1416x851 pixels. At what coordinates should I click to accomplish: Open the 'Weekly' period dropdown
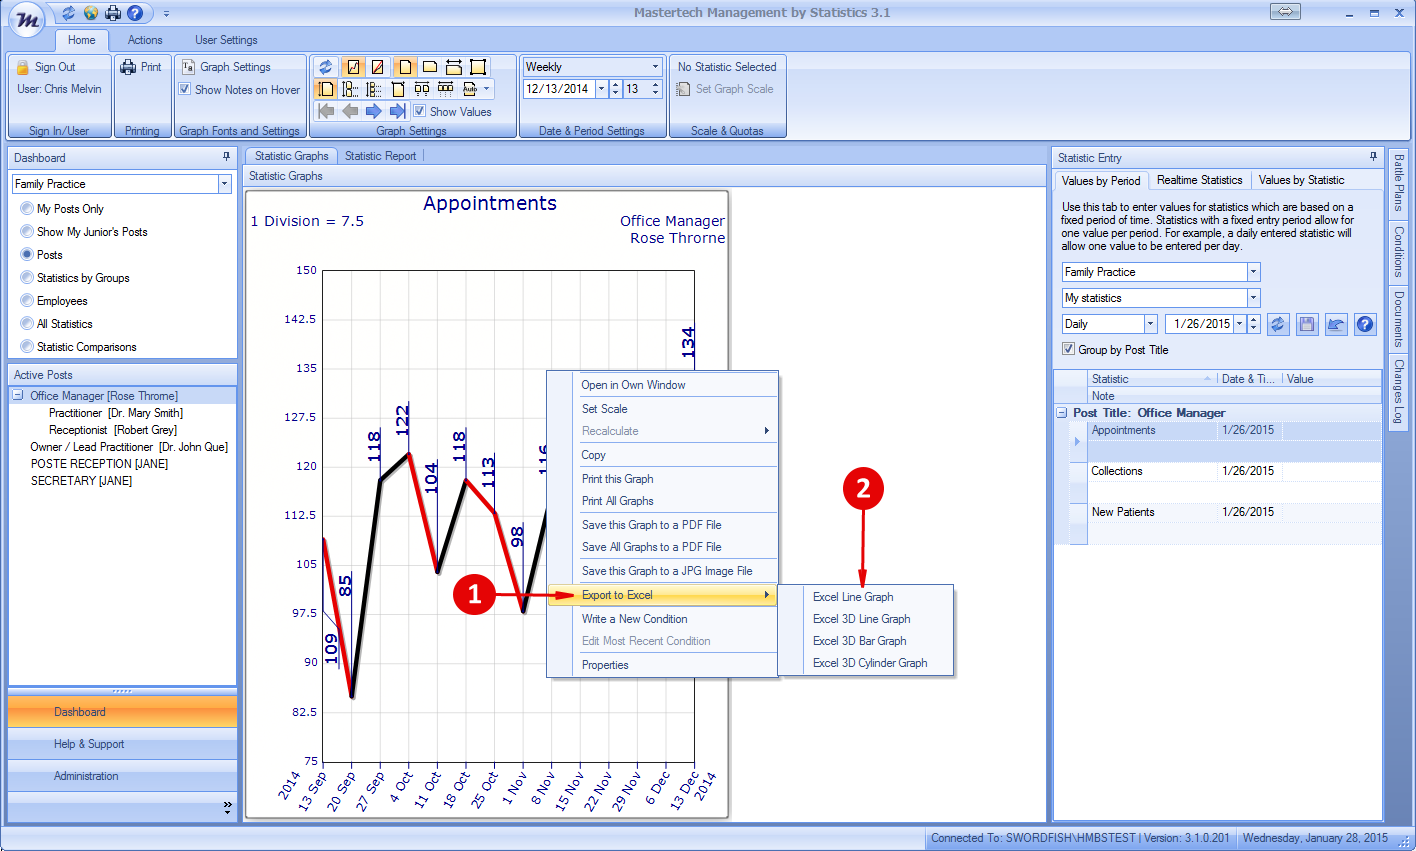click(x=656, y=67)
